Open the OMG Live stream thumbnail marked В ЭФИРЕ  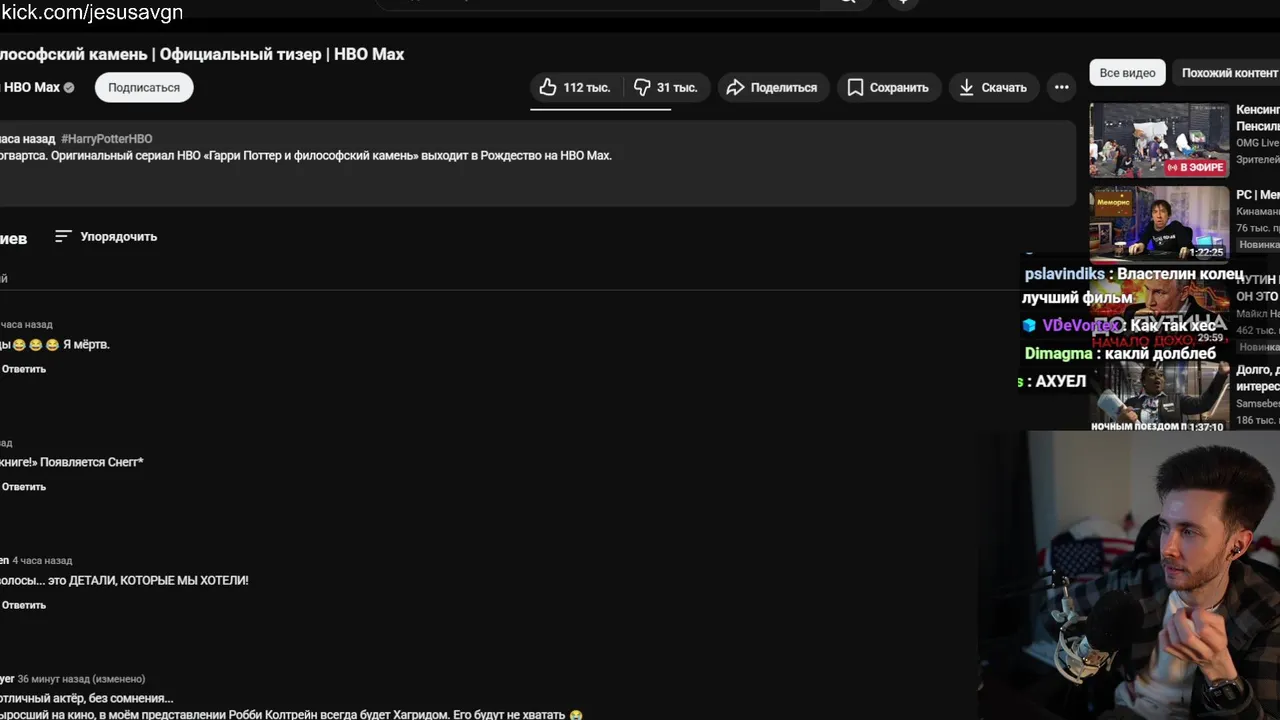coord(1159,140)
